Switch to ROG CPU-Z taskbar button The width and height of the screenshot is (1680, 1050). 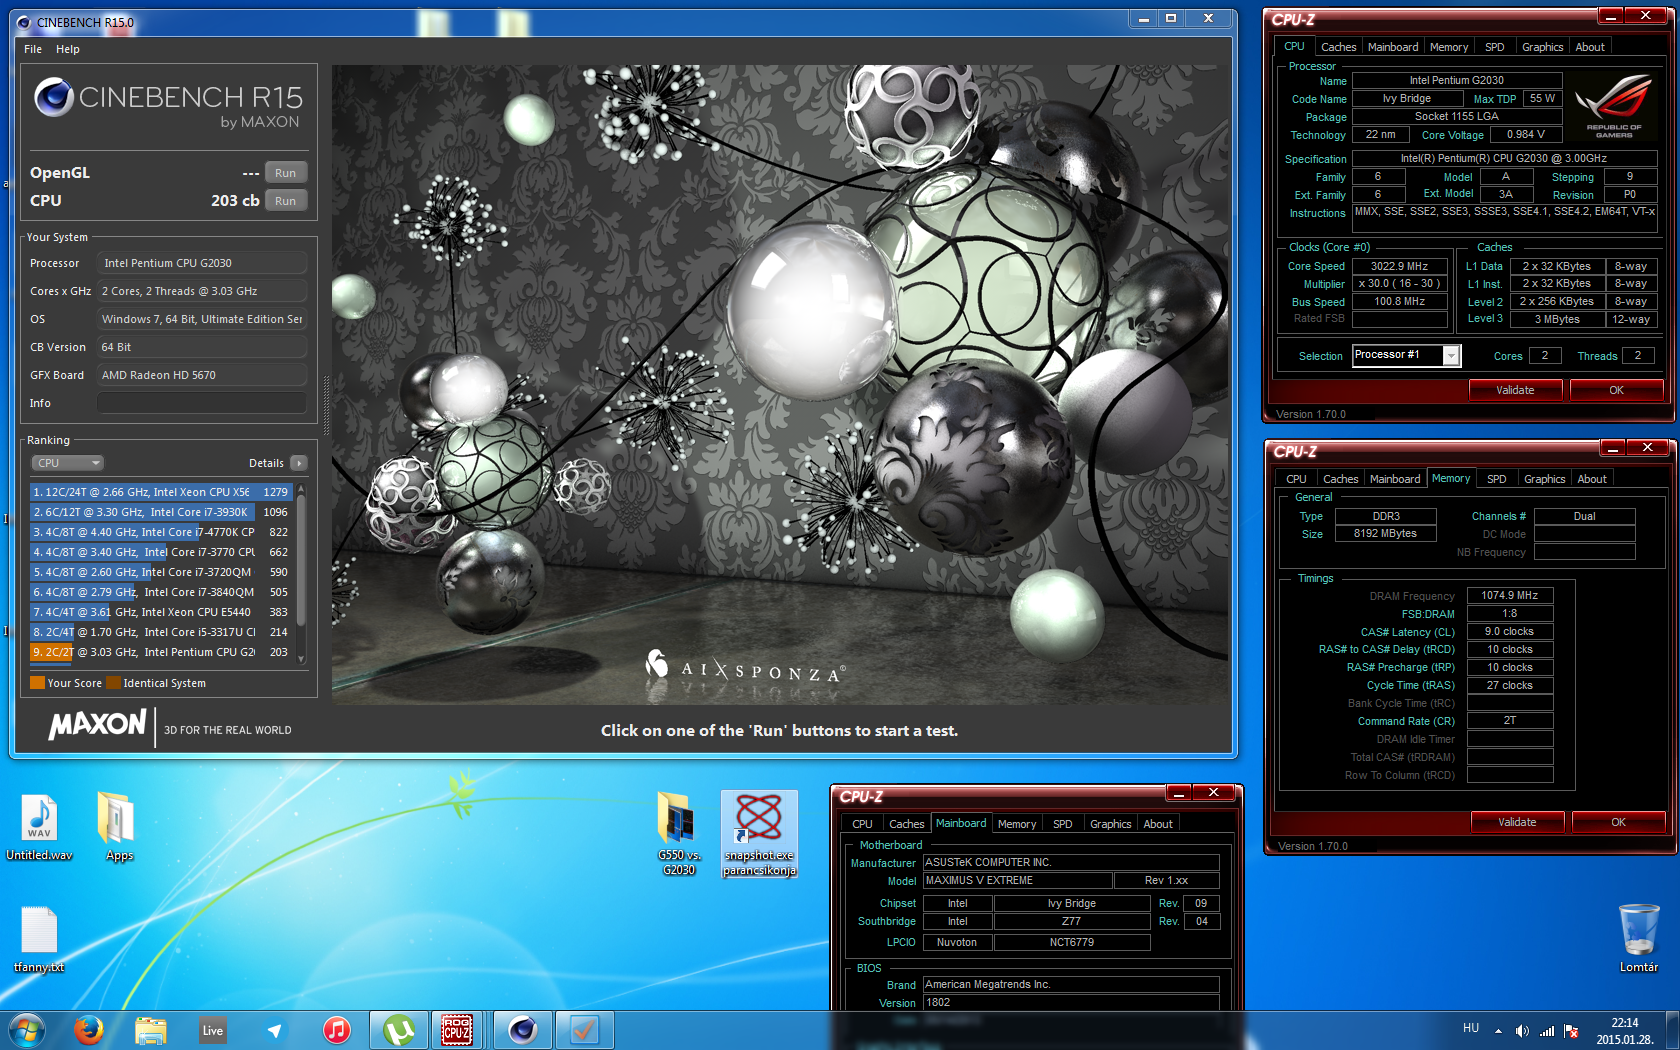(458, 1030)
